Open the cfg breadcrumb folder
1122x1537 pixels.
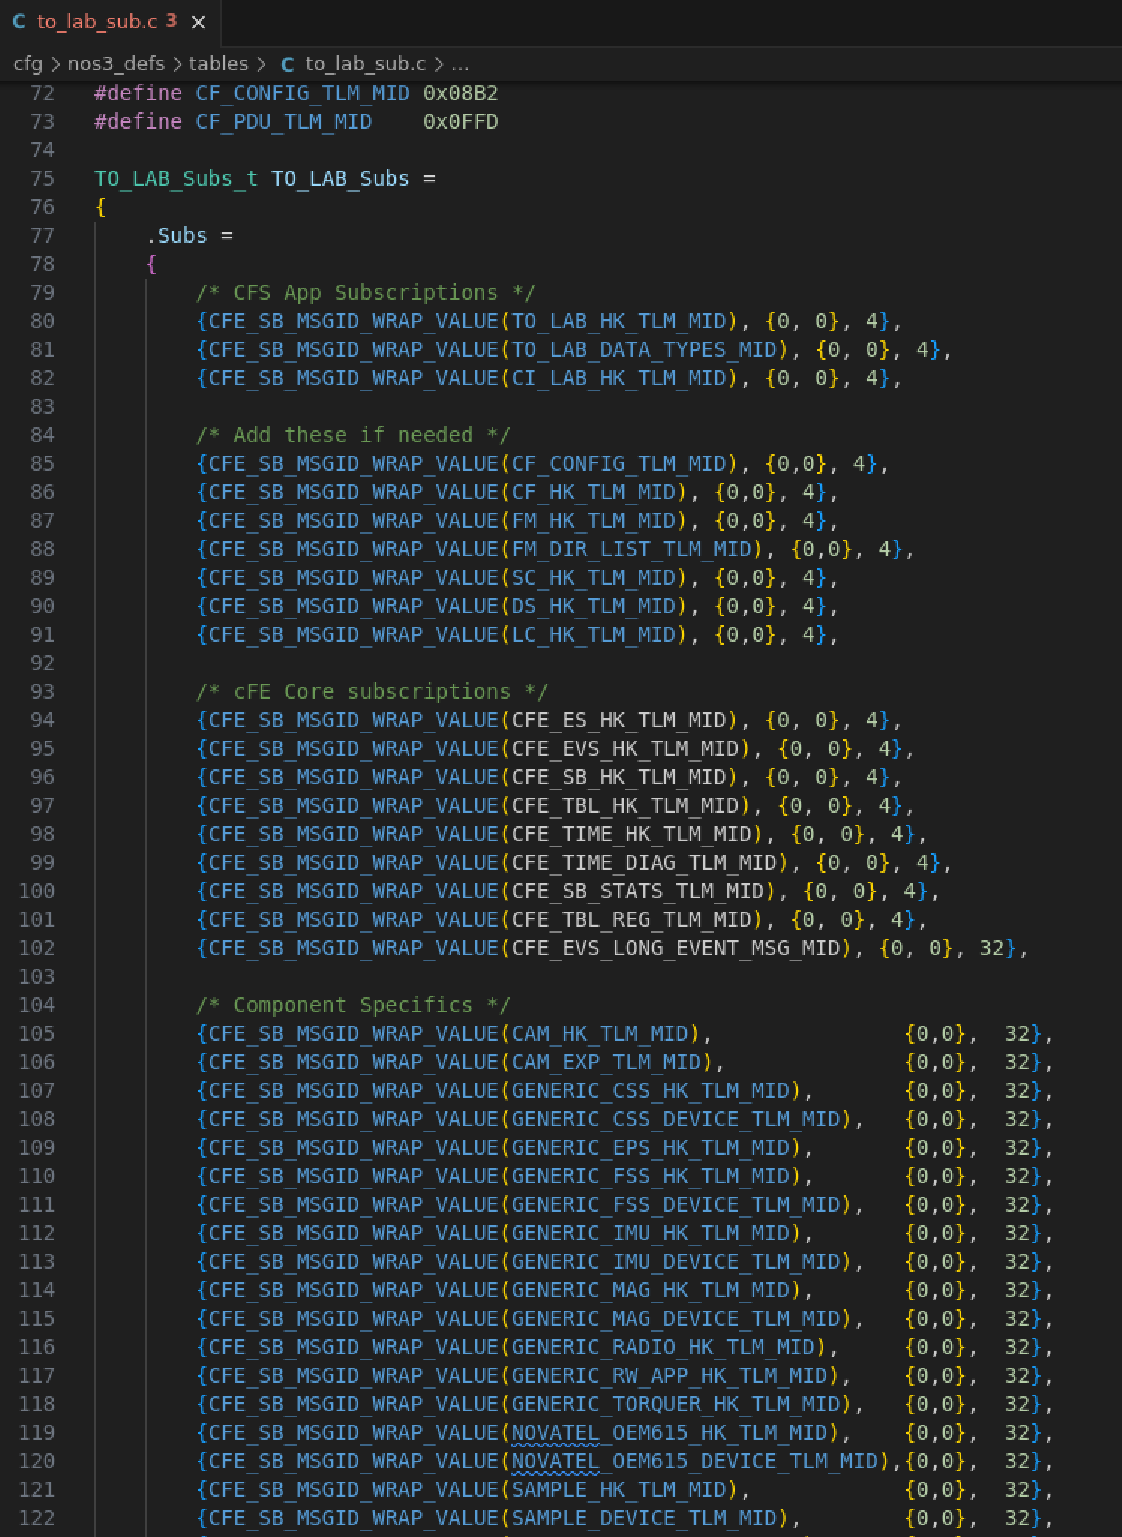(x=28, y=64)
